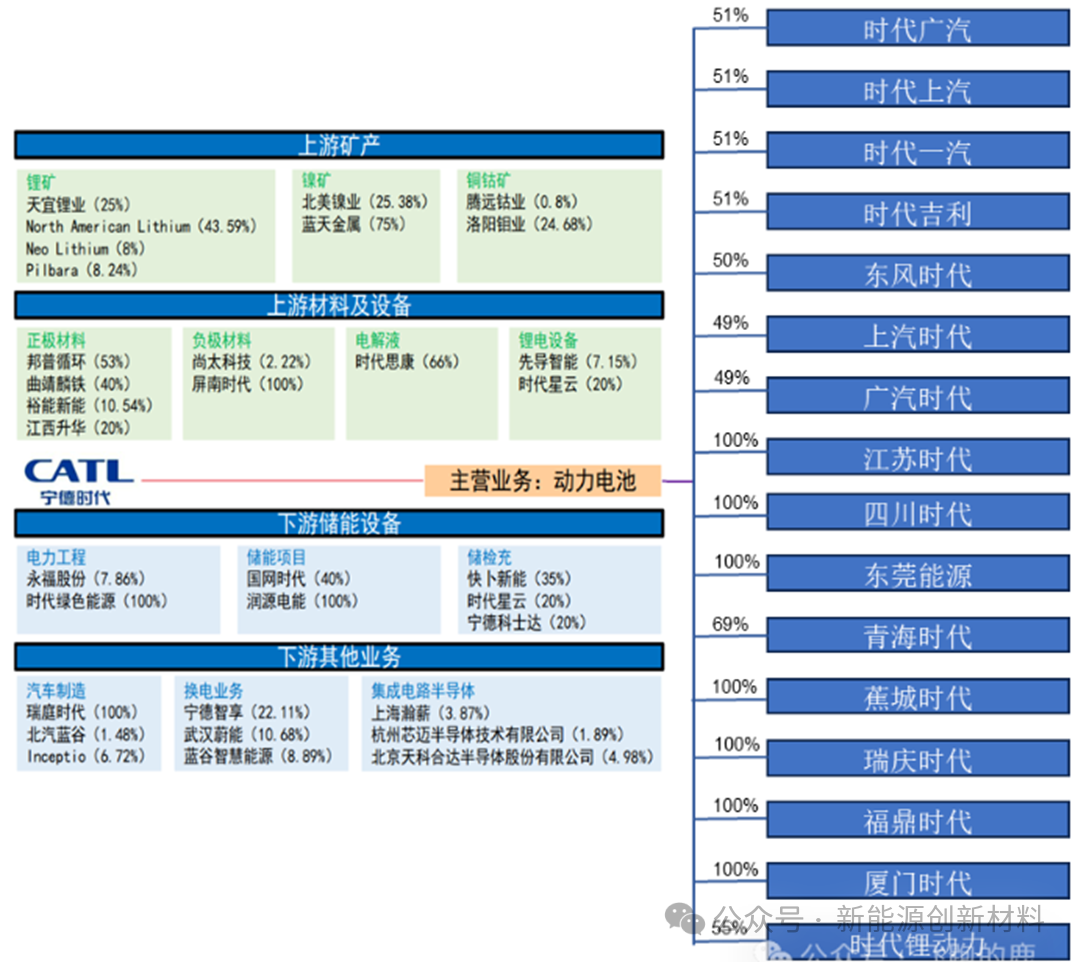
Task: Click the 宁德科士达 (20%) entry
Action: 527,622
